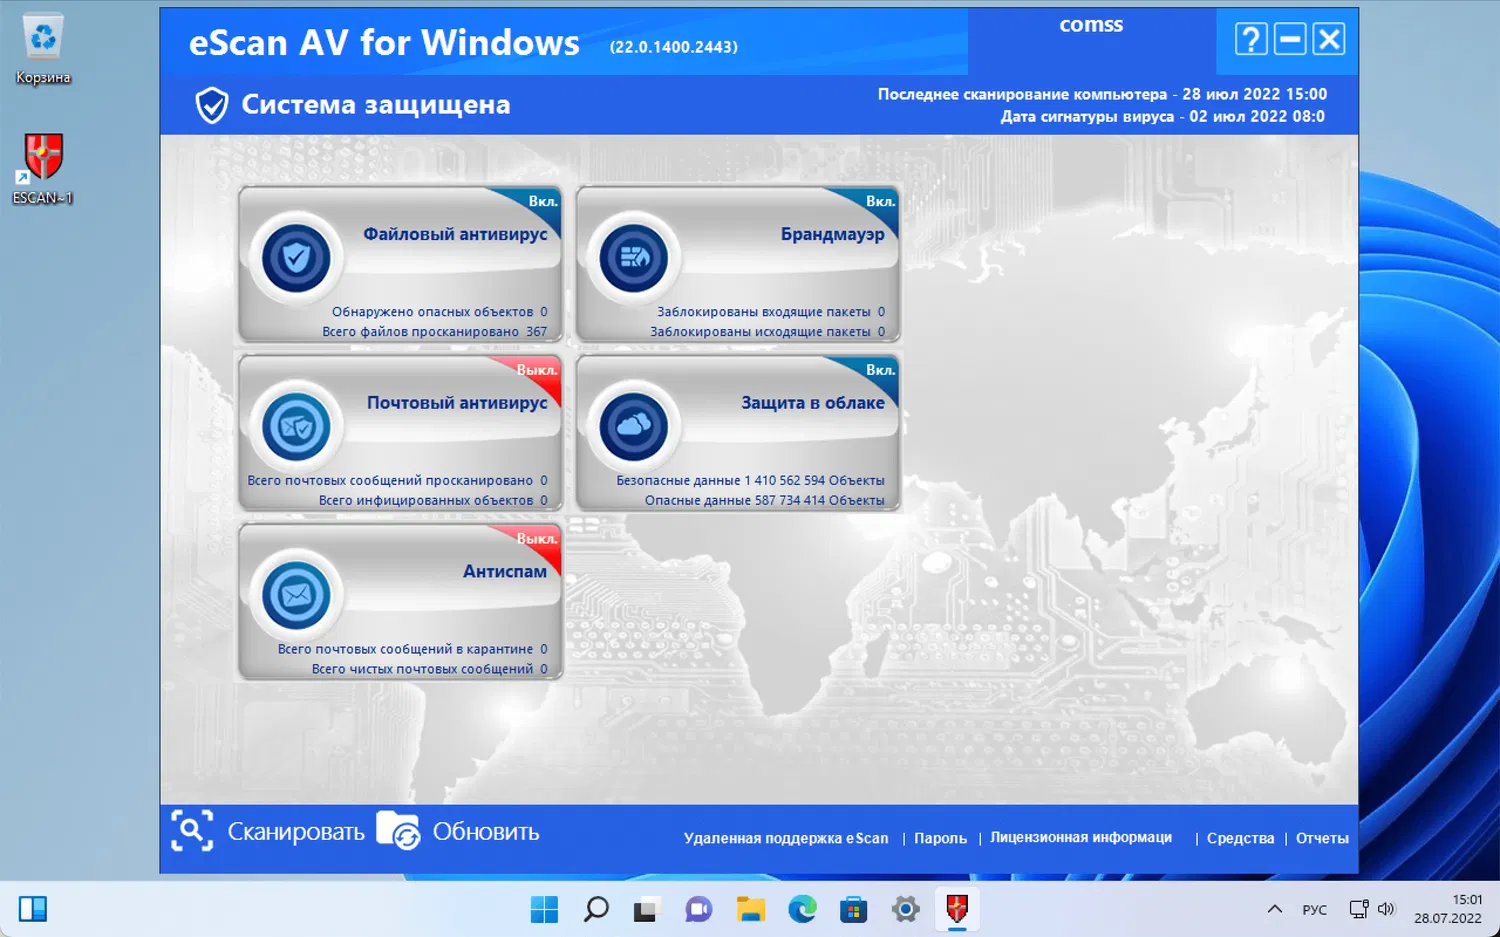Image resolution: width=1500 pixels, height=937 pixels.
Task: Click the 'eScan AV for Windows' title
Action: tap(384, 43)
